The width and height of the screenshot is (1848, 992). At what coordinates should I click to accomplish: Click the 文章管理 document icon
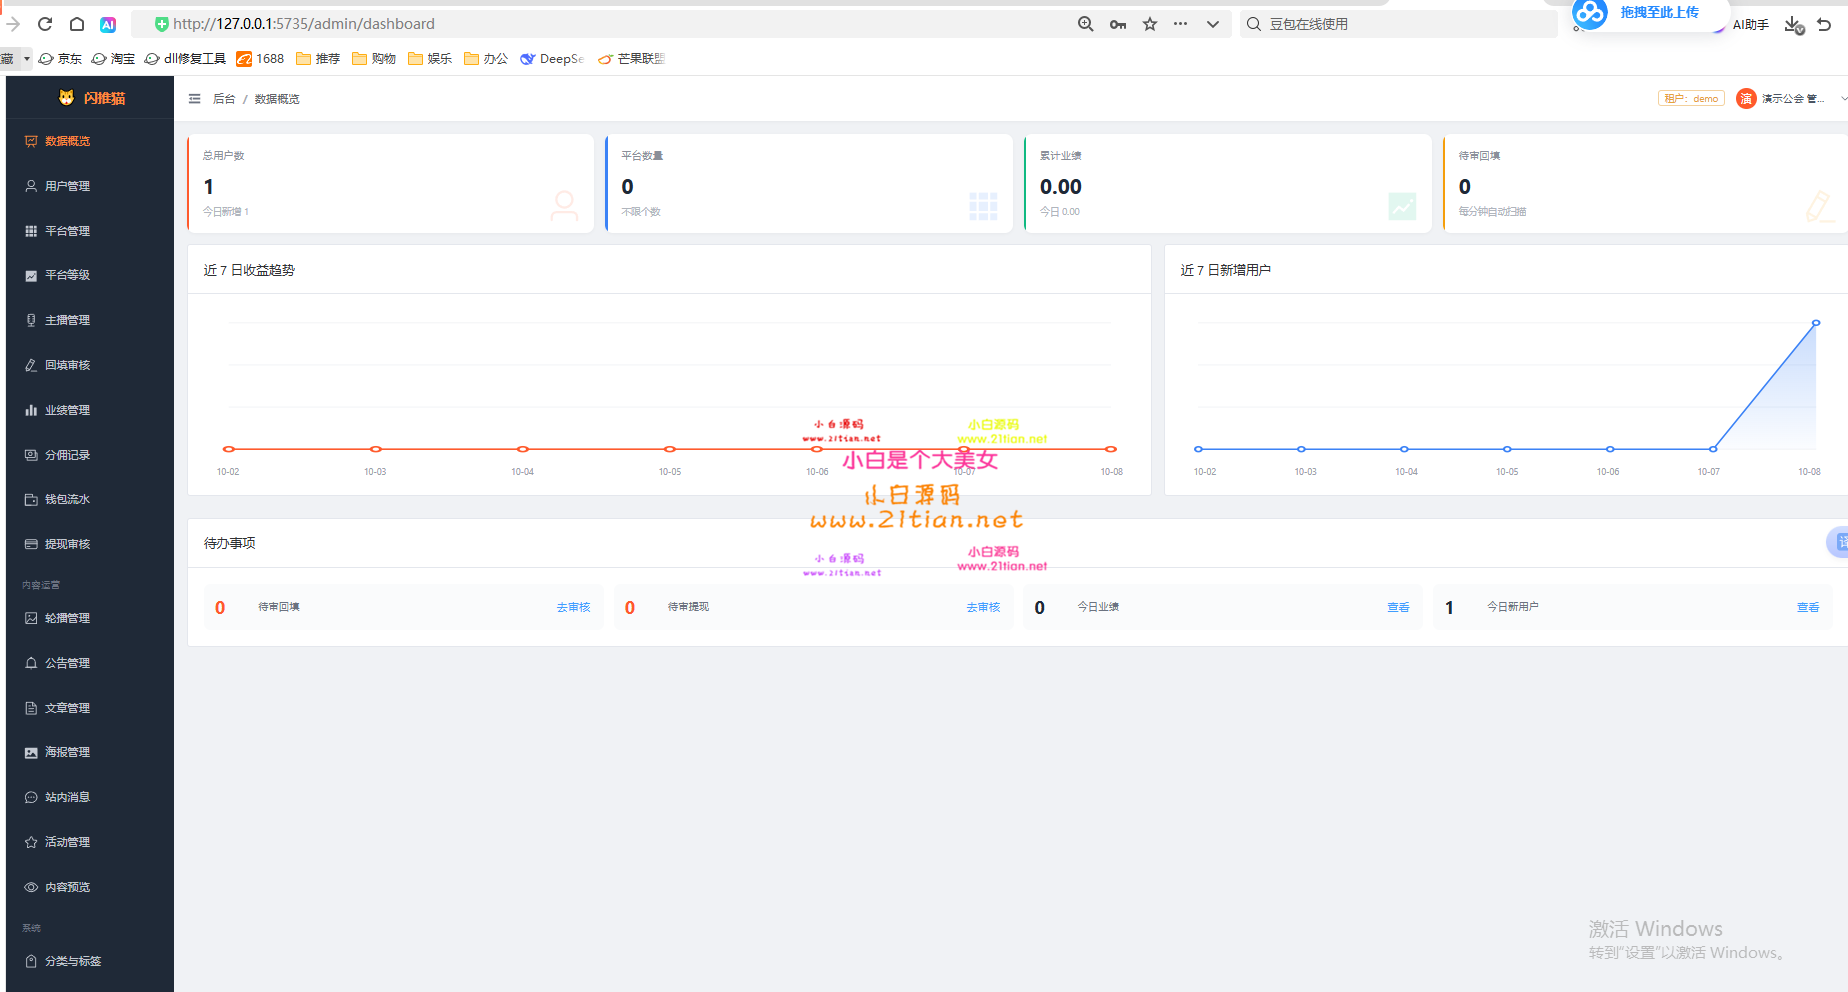tap(31, 708)
